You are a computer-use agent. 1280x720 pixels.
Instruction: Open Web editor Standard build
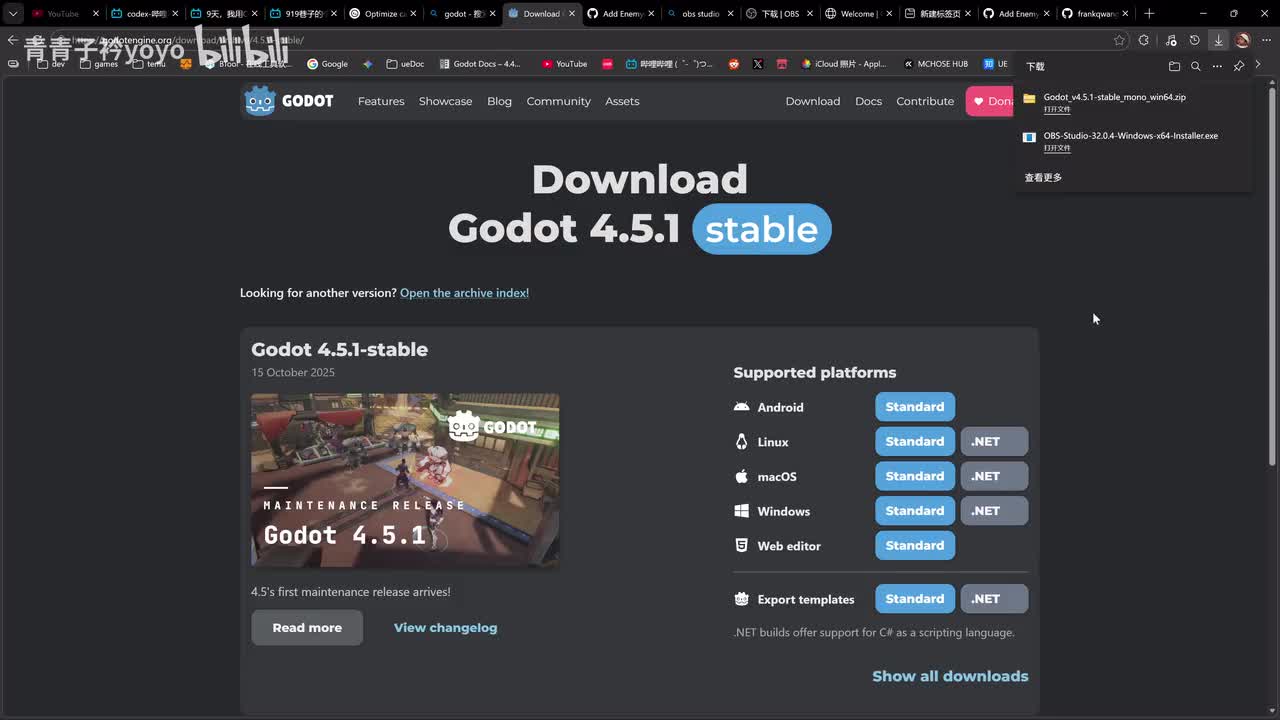915,545
